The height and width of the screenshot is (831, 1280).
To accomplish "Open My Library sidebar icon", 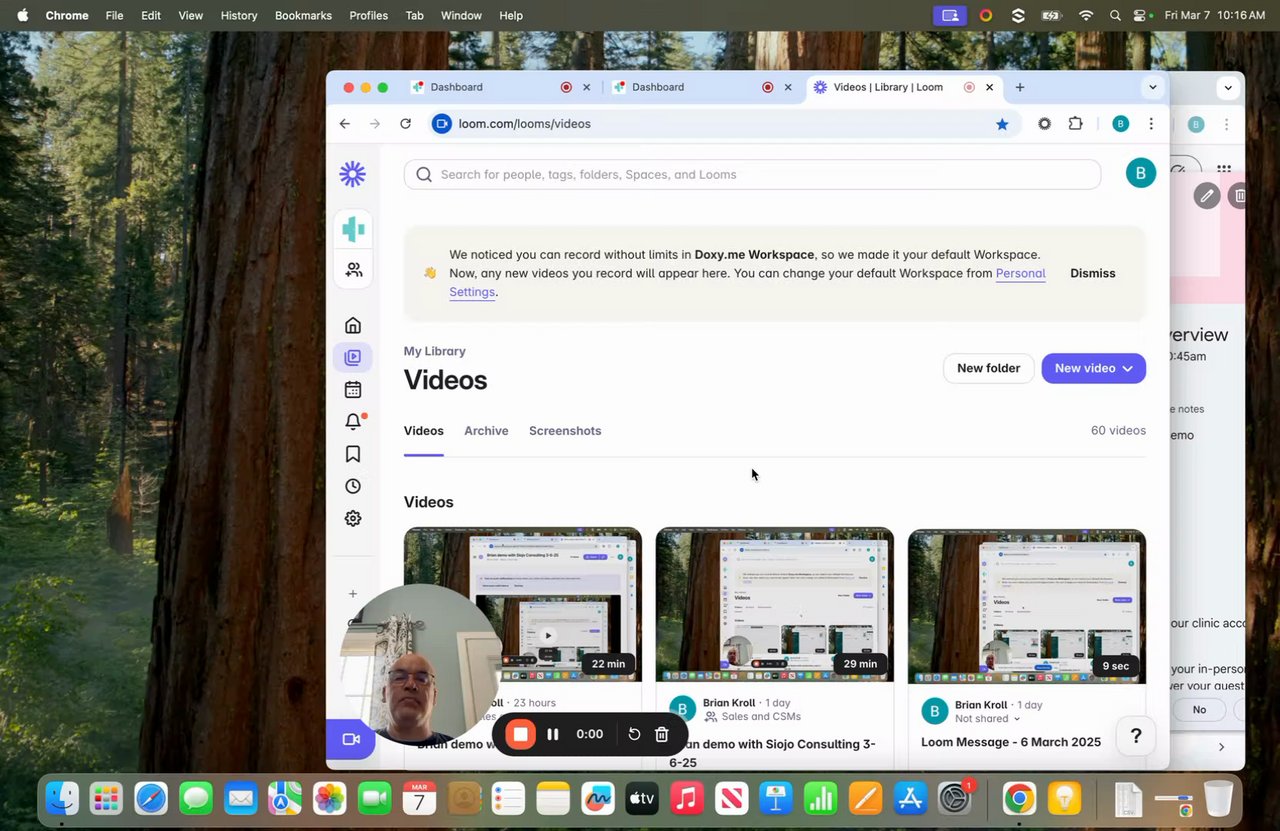I will click(x=353, y=357).
